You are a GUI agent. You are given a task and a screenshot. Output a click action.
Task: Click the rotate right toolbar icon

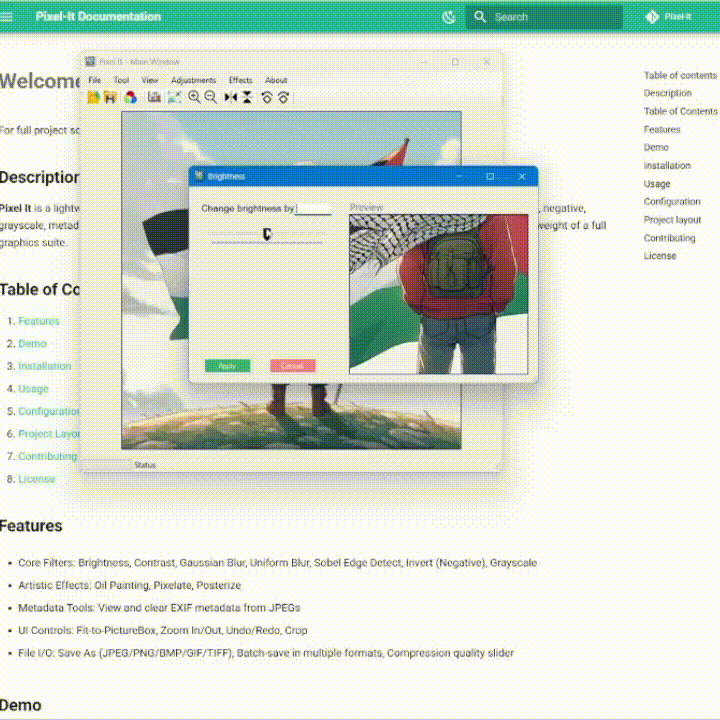pos(283,97)
